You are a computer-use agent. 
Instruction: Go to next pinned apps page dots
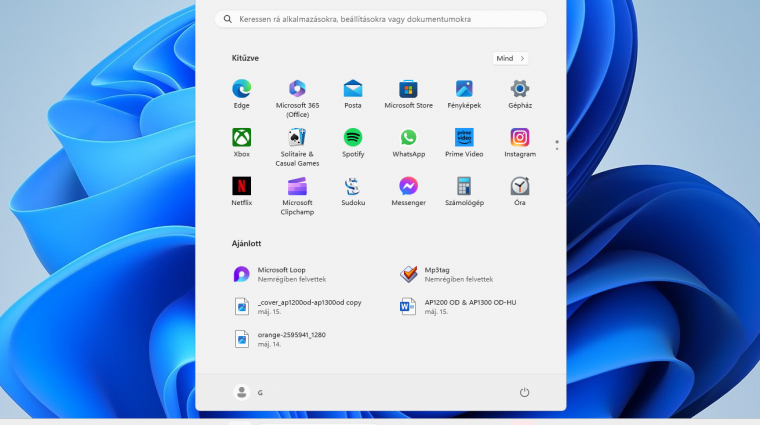(557, 145)
